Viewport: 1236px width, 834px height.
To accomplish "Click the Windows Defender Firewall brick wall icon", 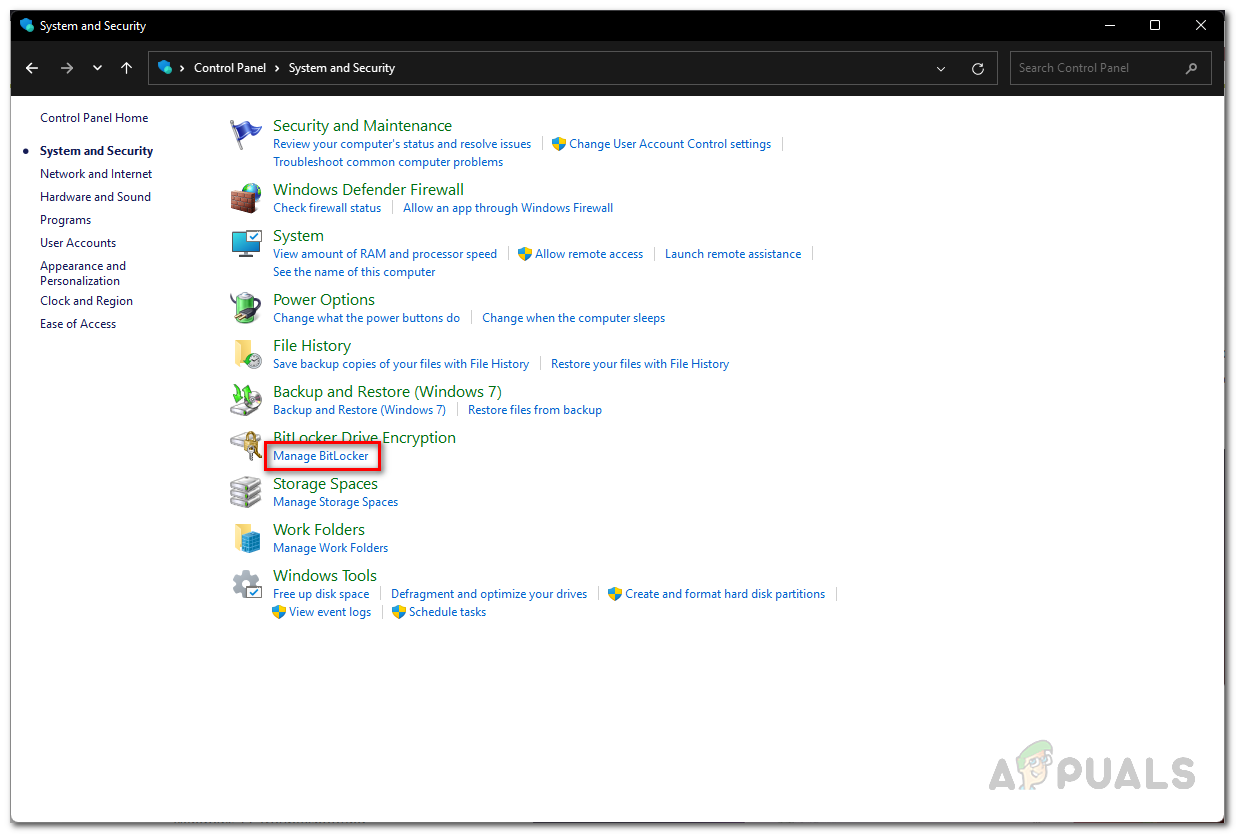I will [245, 198].
